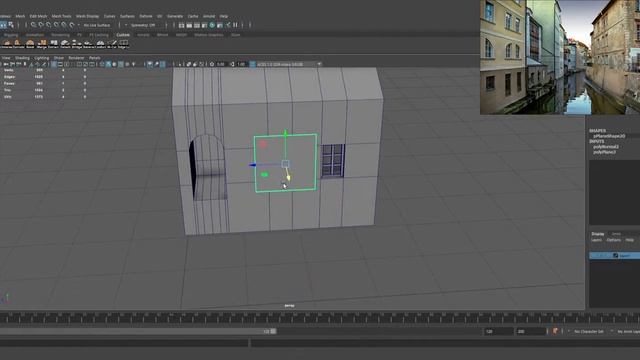Viewport: 640px width, 360px height.
Task: Open the Arnold menu
Action: 209,16
